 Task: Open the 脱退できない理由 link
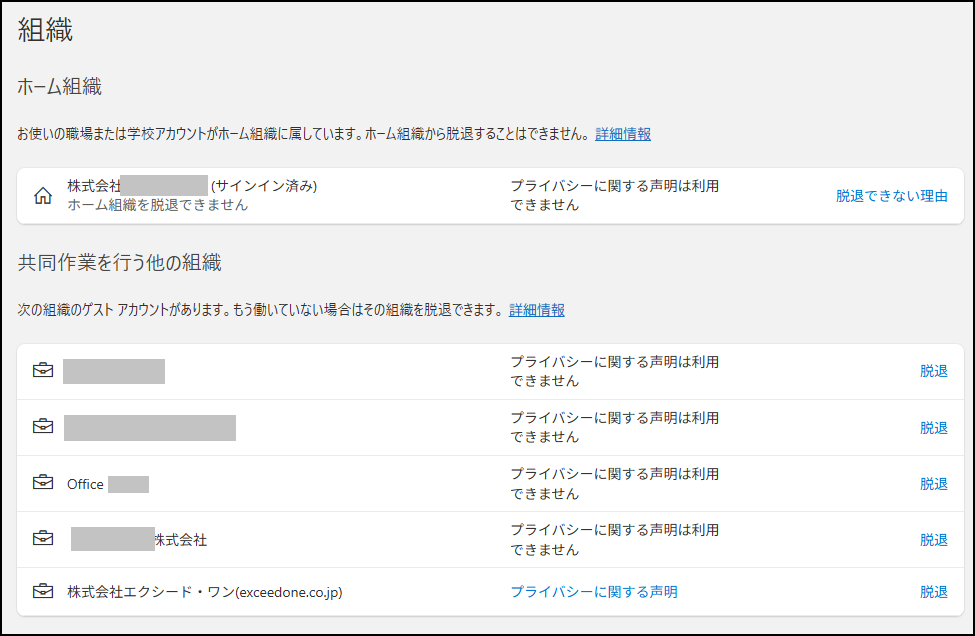click(x=892, y=196)
